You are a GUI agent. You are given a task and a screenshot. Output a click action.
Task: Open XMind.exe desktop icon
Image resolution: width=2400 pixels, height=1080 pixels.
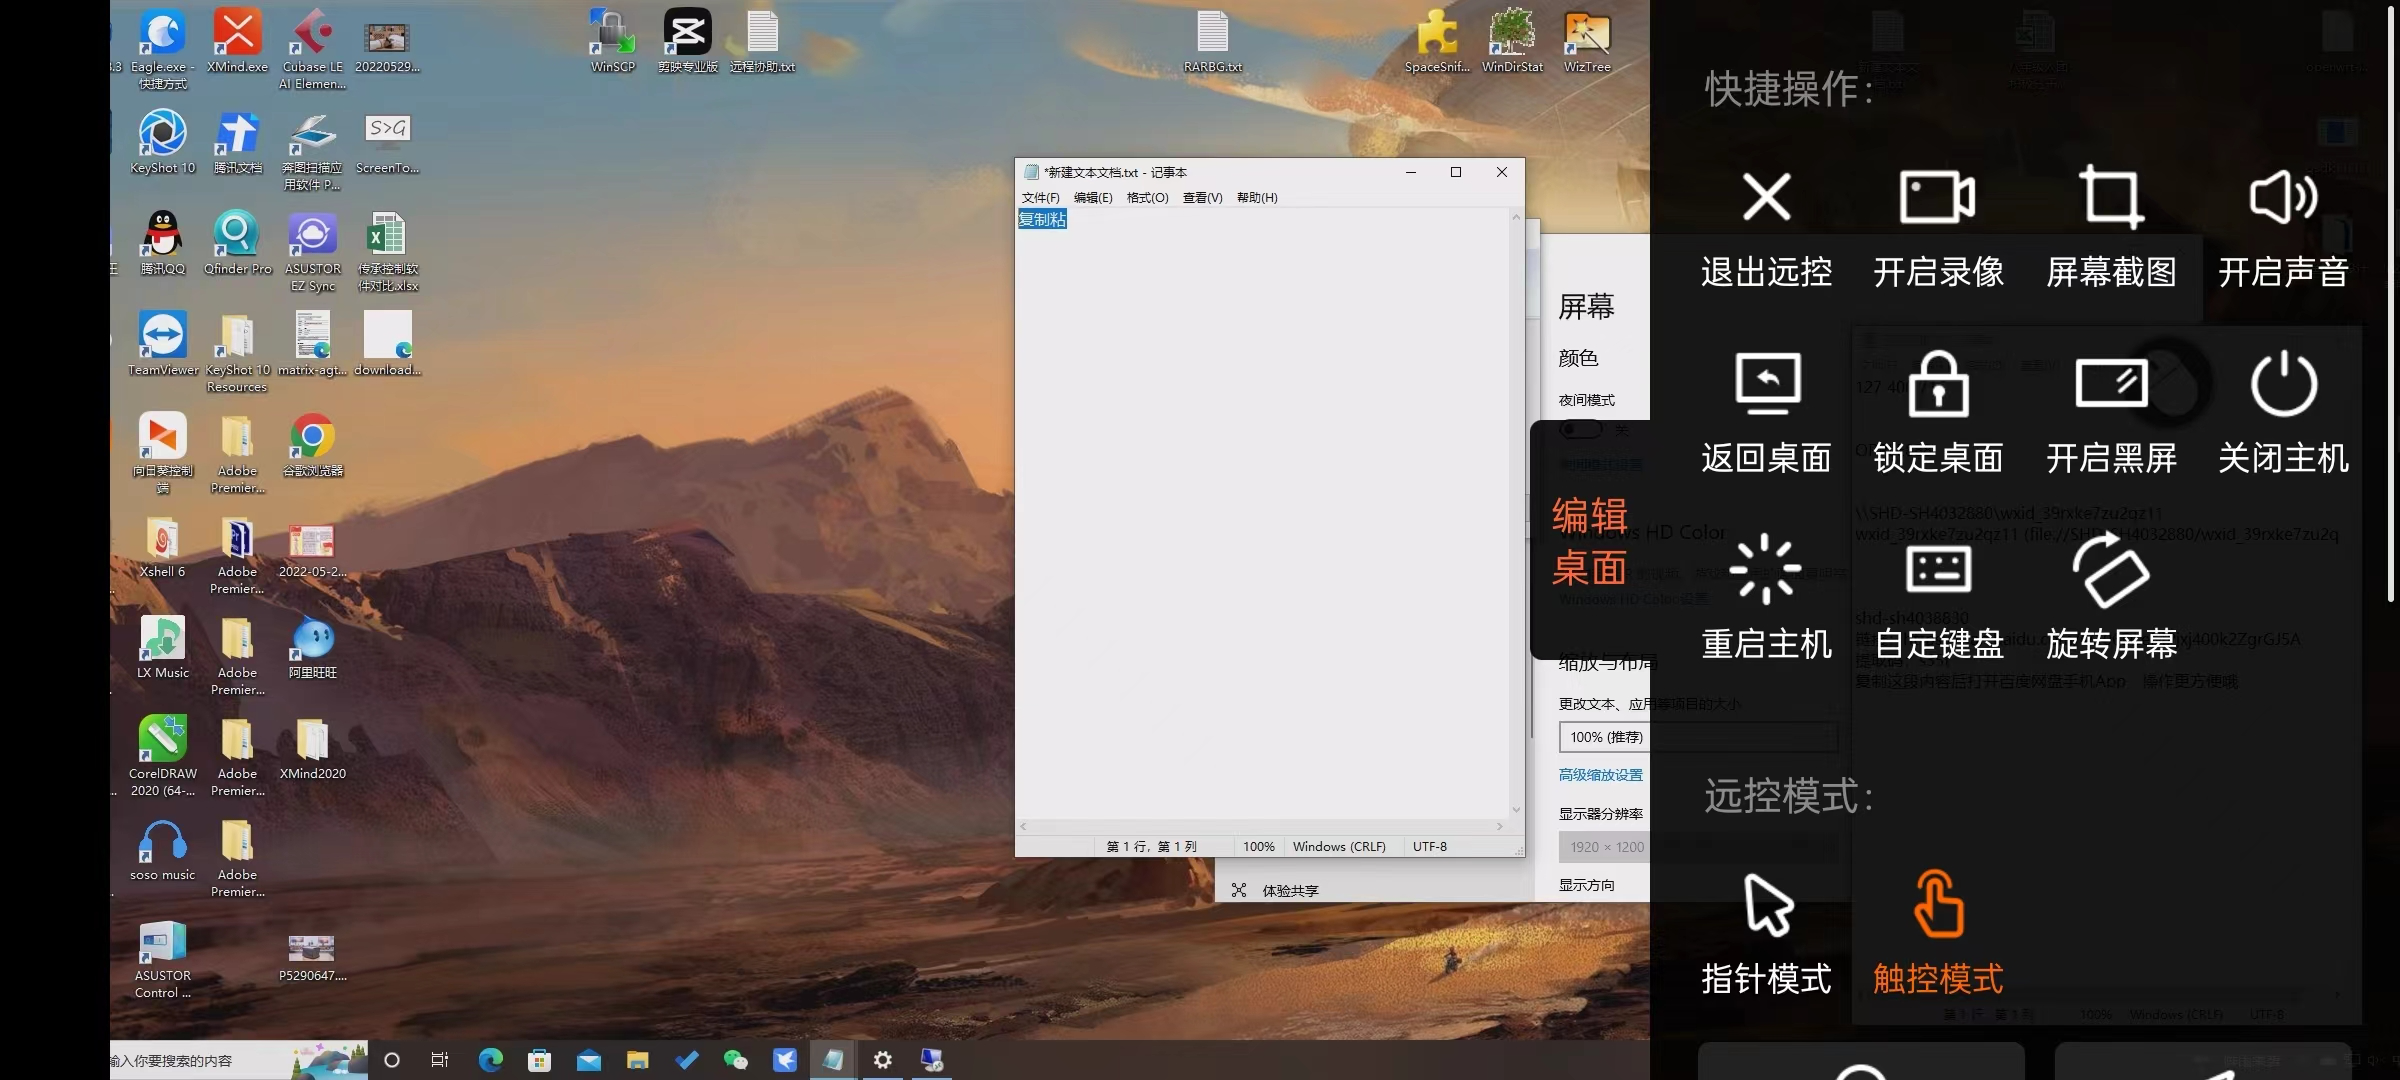click(238, 41)
